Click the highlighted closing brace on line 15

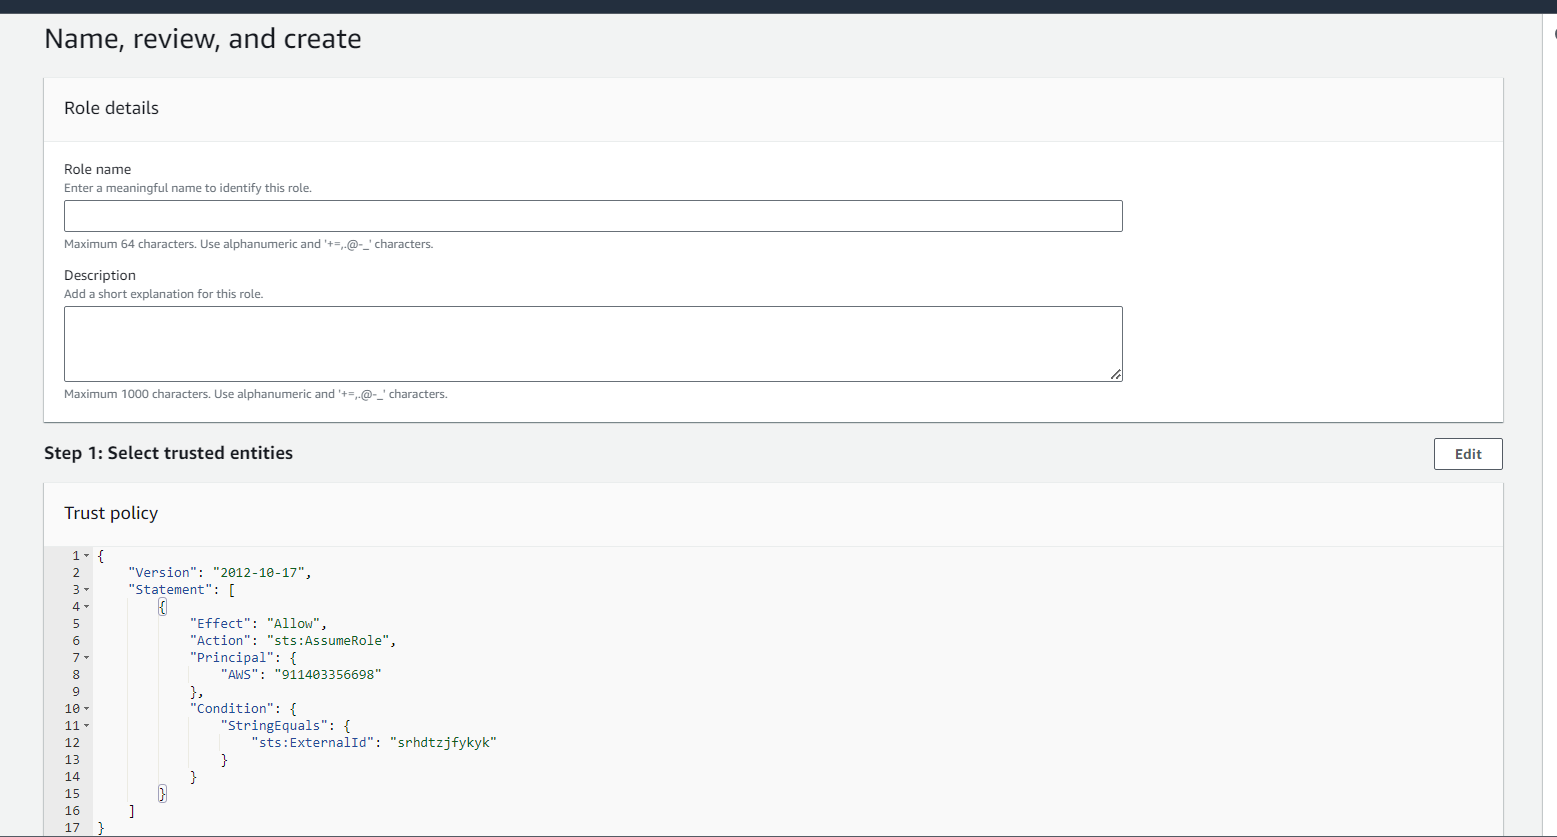(x=163, y=794)
